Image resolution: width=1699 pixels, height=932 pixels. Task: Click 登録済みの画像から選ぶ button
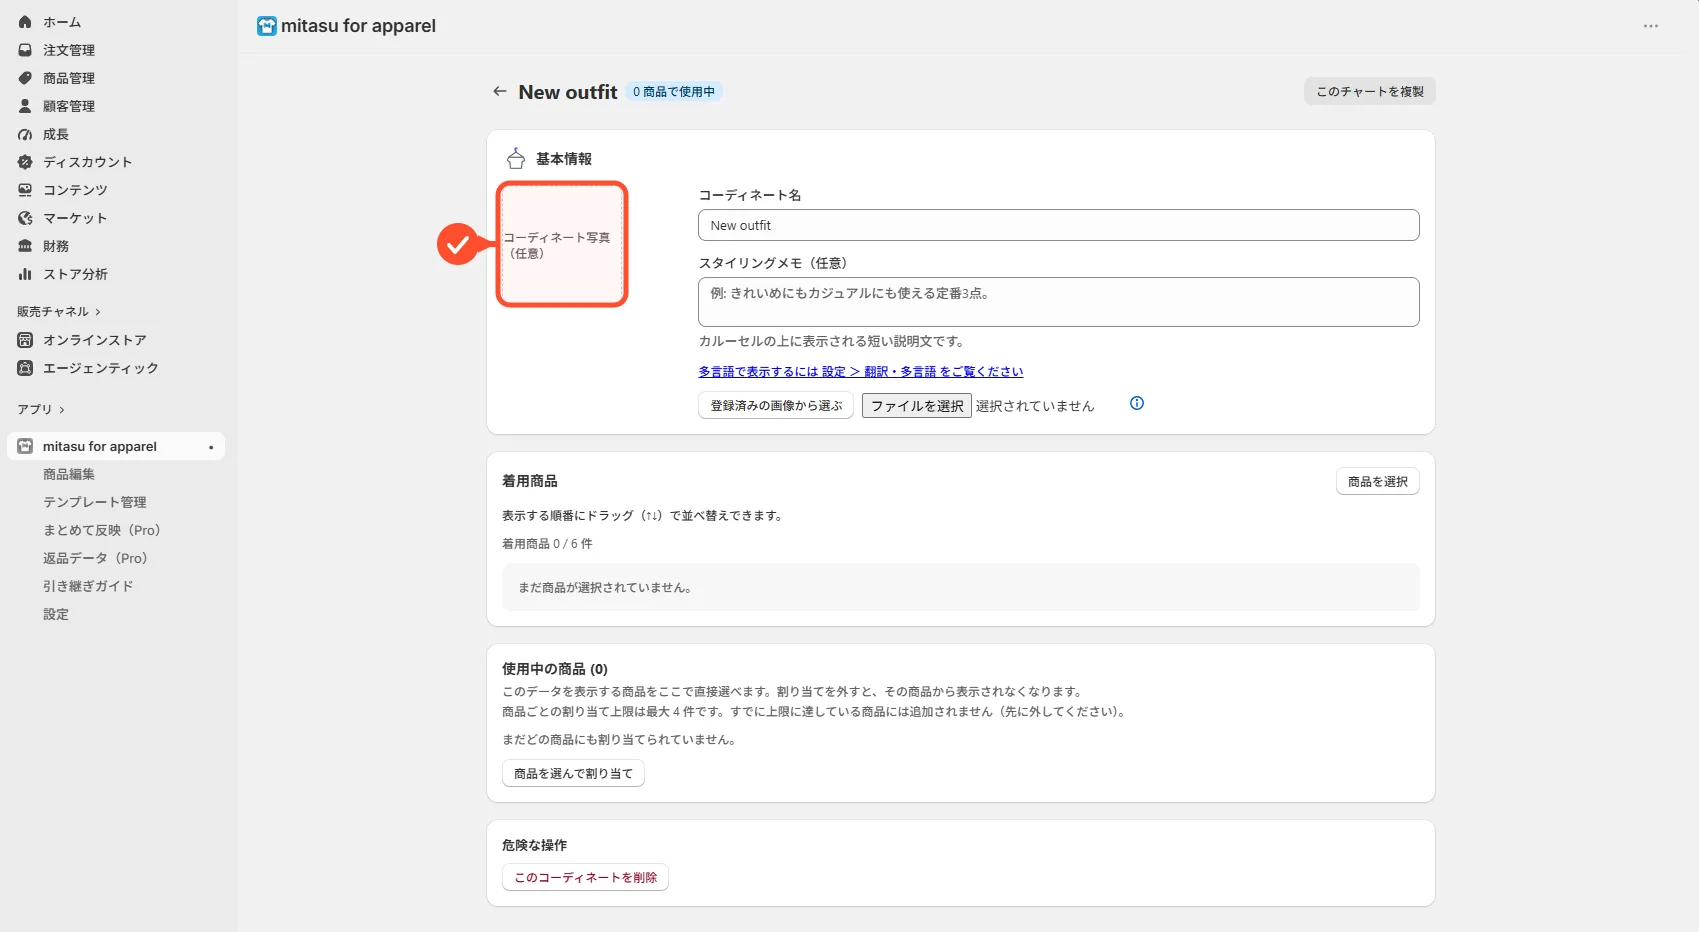776,405
